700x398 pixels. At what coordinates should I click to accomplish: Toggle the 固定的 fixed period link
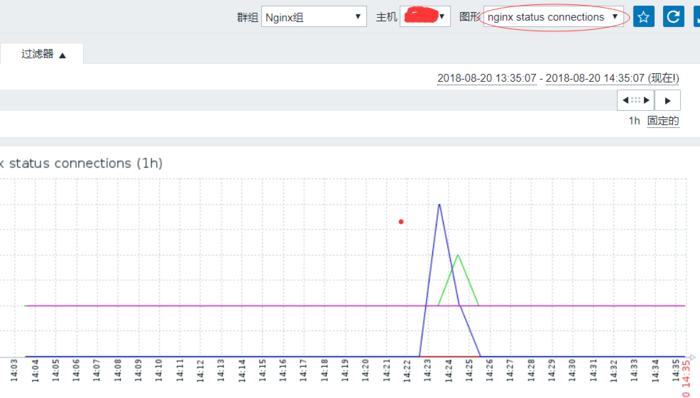point(663,121)
